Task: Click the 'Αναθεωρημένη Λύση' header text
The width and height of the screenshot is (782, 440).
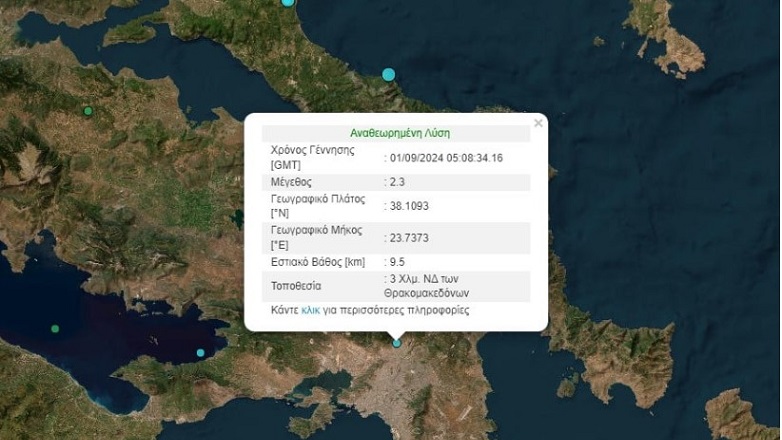Action: tap(400, 133)
